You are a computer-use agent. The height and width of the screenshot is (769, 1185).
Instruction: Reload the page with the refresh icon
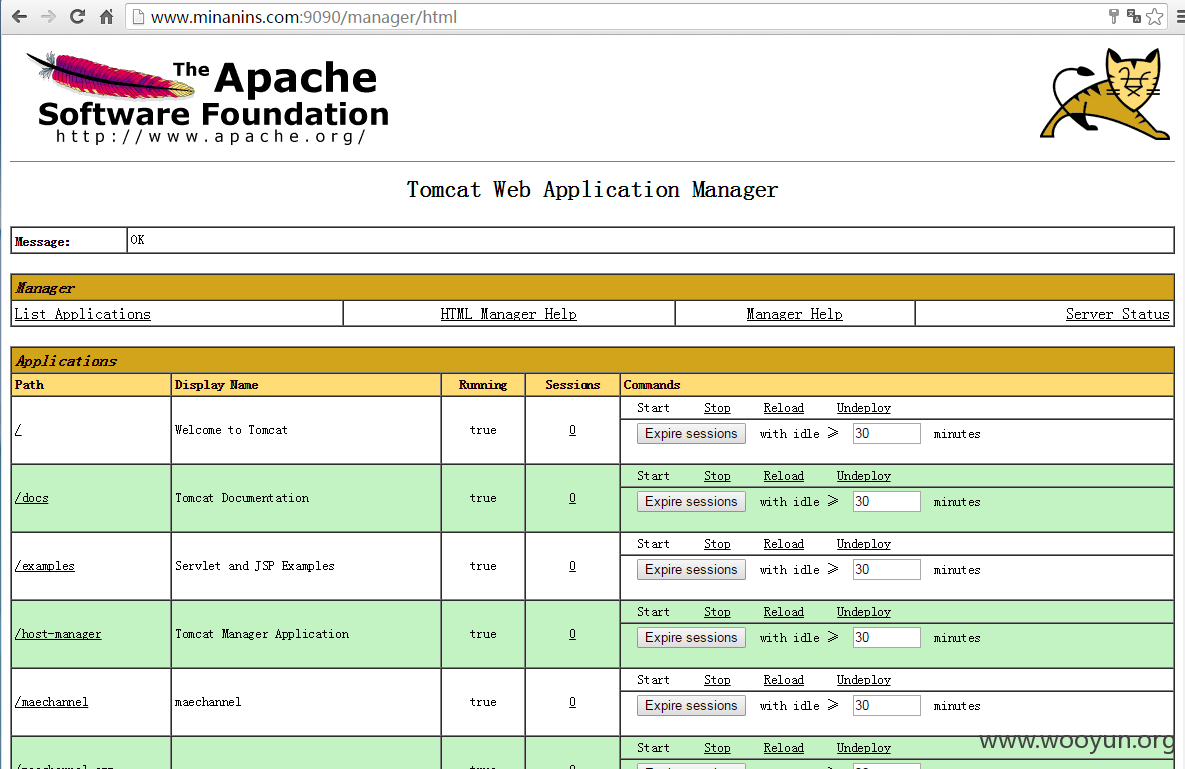click(x=77, y=17)
